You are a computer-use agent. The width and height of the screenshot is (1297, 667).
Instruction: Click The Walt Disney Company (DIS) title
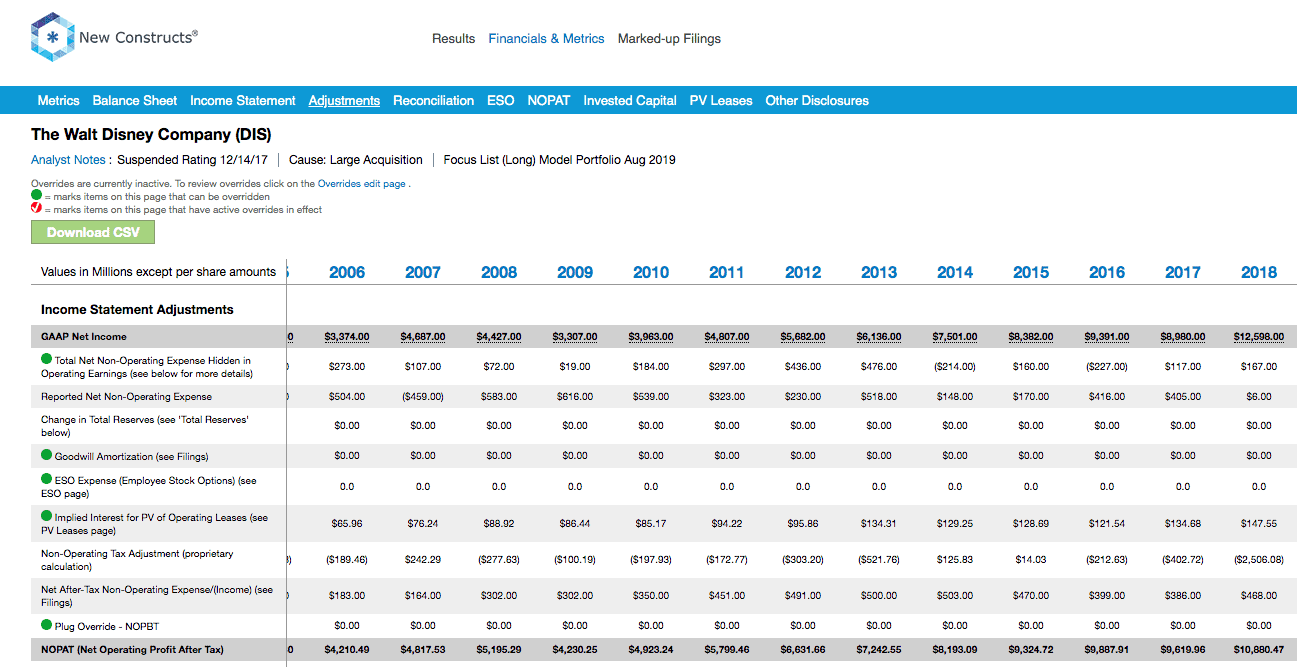(151, 134)
